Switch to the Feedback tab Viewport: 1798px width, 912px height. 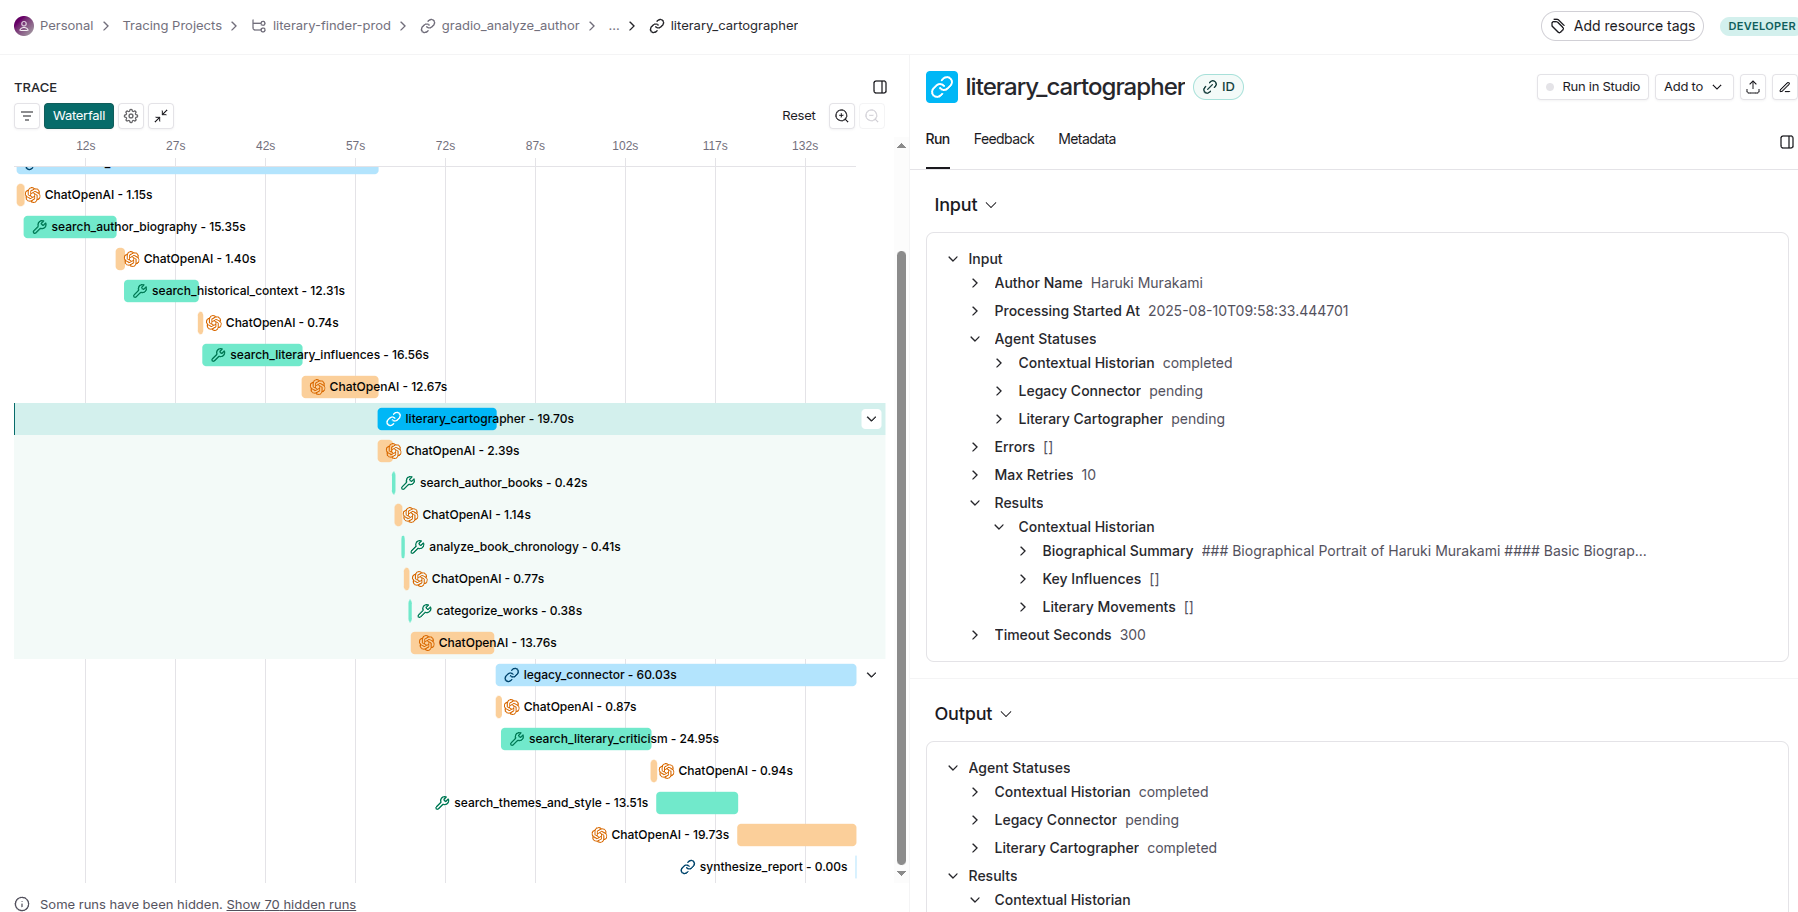coord(1003,139)
